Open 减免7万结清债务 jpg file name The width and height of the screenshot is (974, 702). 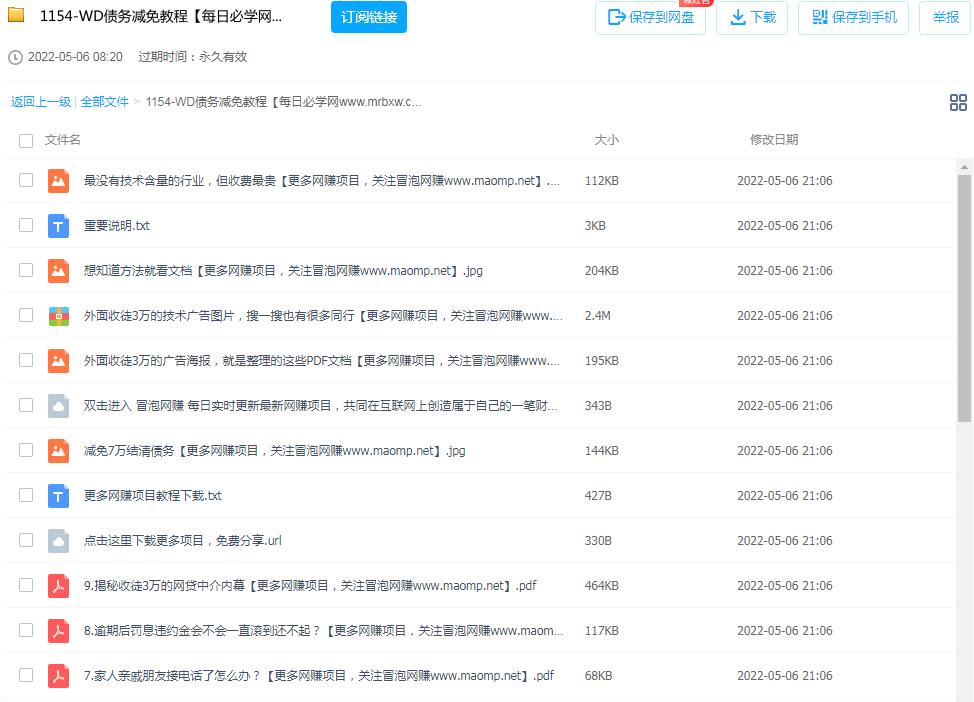pyautogui.click(x=275, y=451)
